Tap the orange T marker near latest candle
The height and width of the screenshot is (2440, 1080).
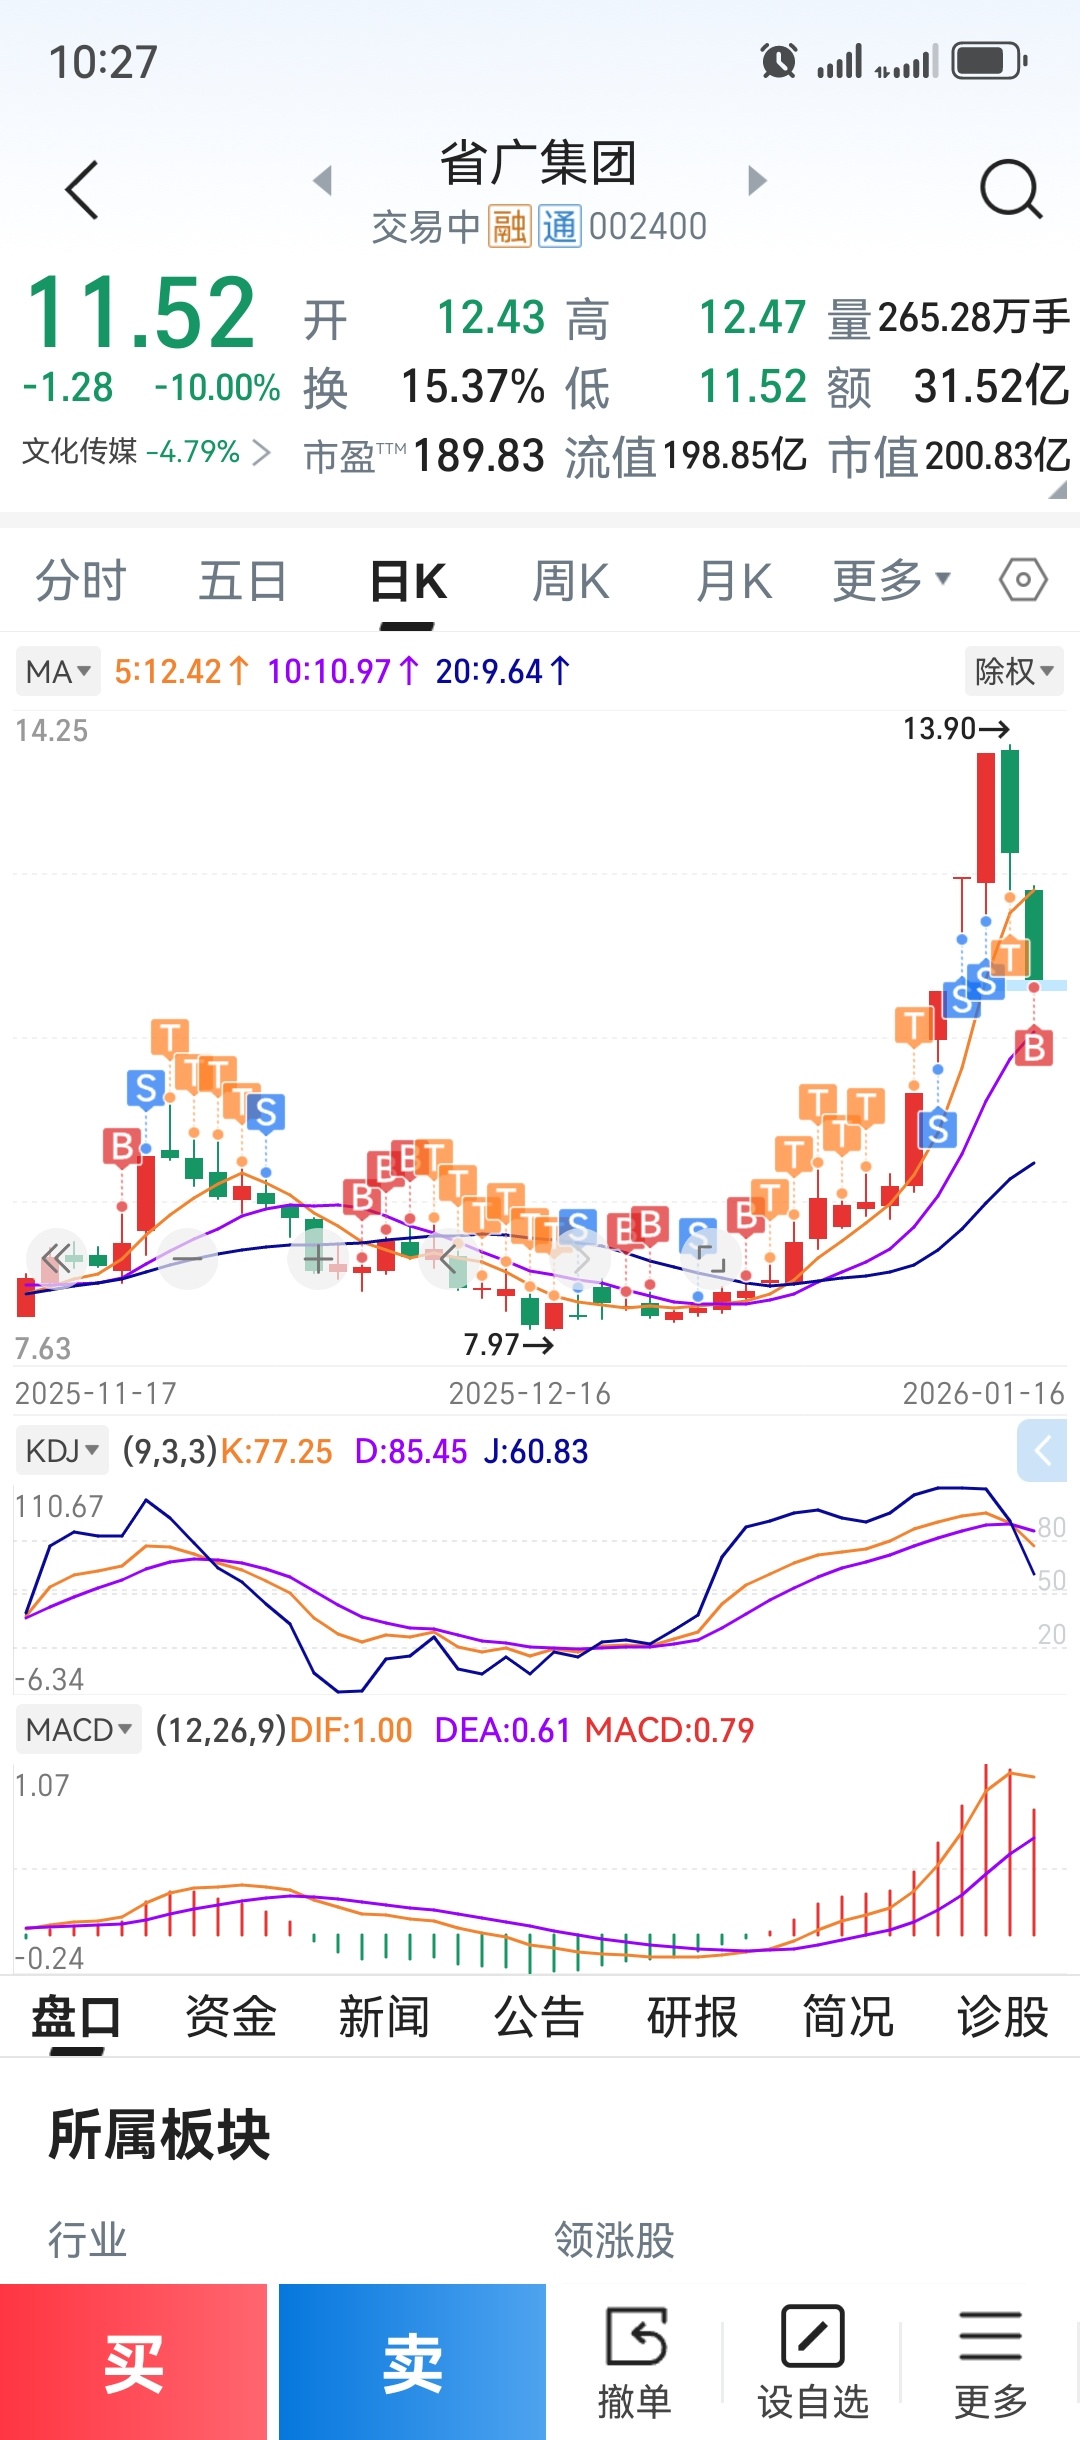pyautogui.click(x=1010, y=957)
